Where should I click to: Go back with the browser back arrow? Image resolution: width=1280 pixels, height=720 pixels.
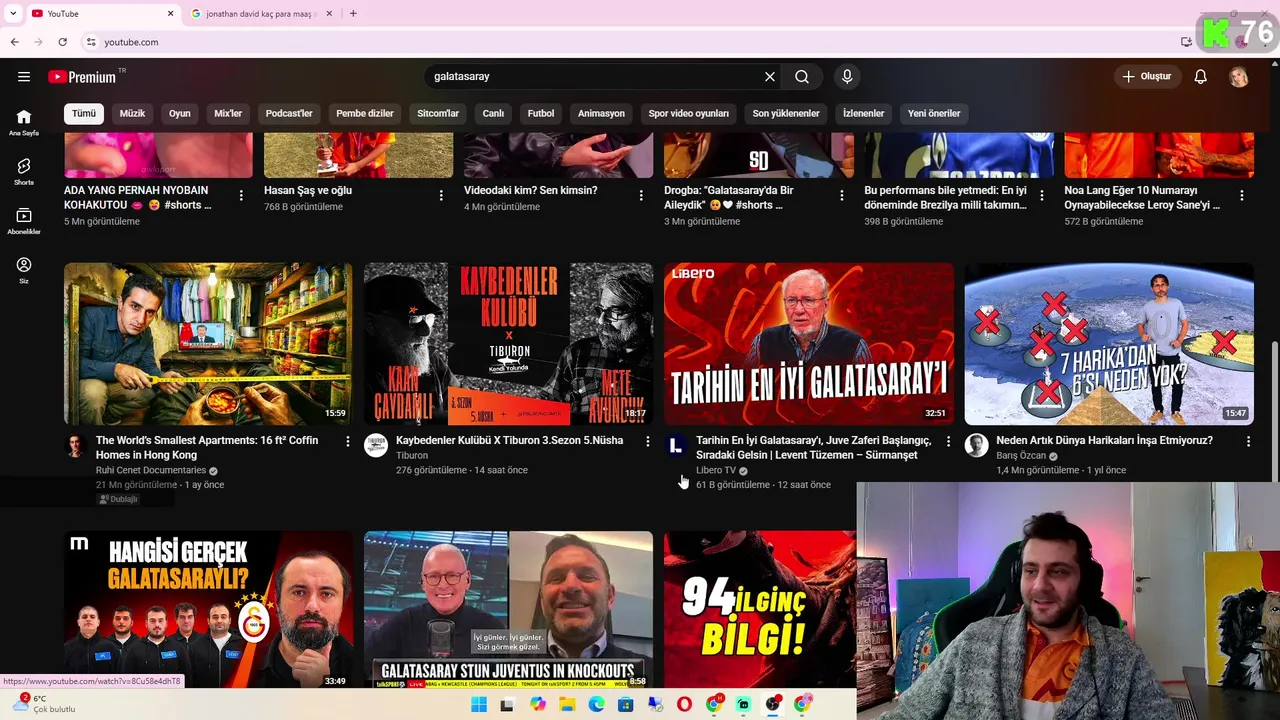coord(14,42)
